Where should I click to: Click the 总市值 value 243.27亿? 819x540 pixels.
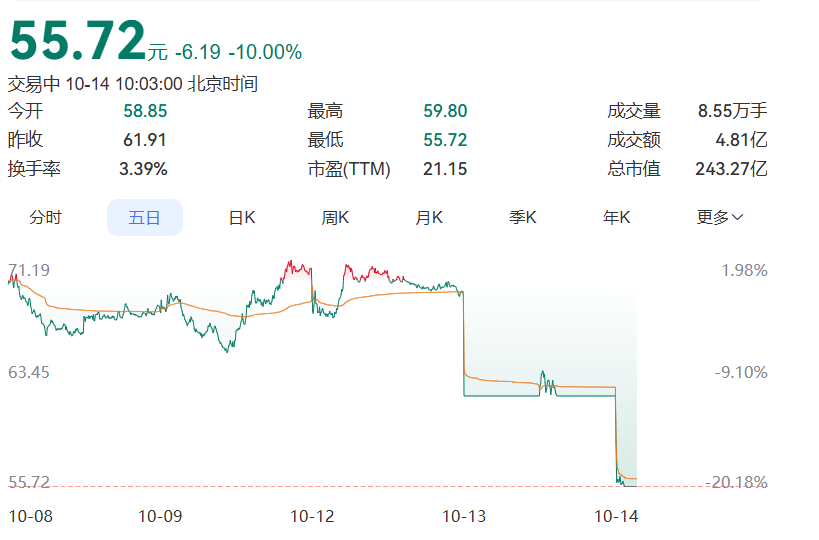tap(731, 169)
